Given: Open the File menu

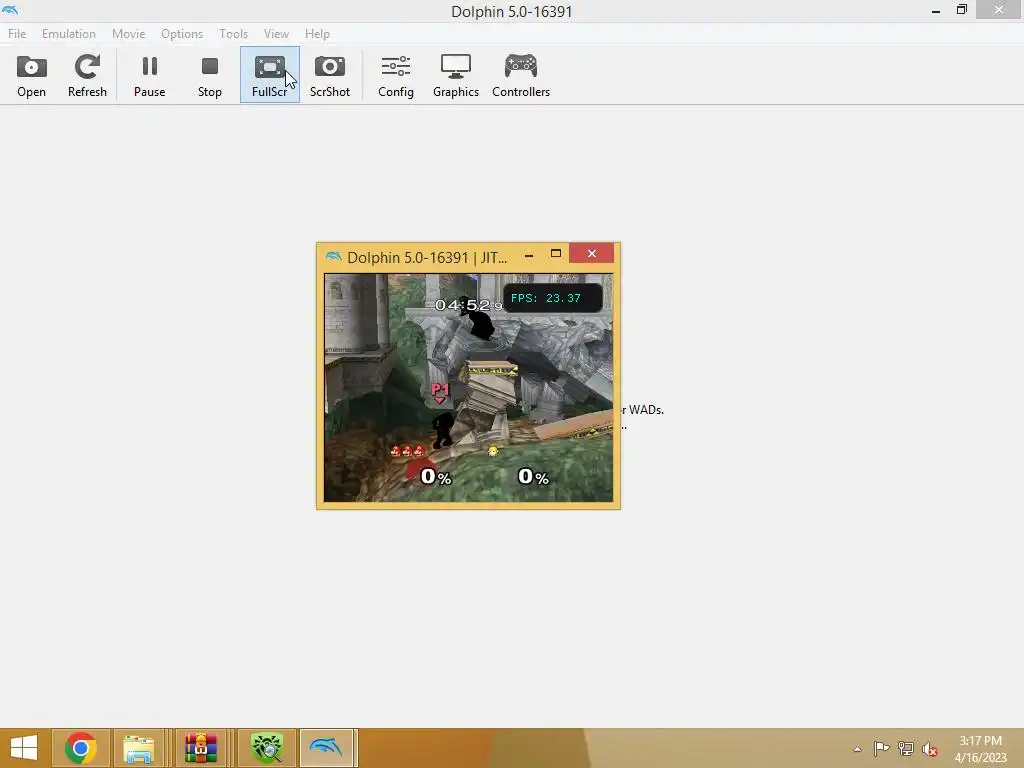Looking at the screenshot, I should (x=17, y=34).
